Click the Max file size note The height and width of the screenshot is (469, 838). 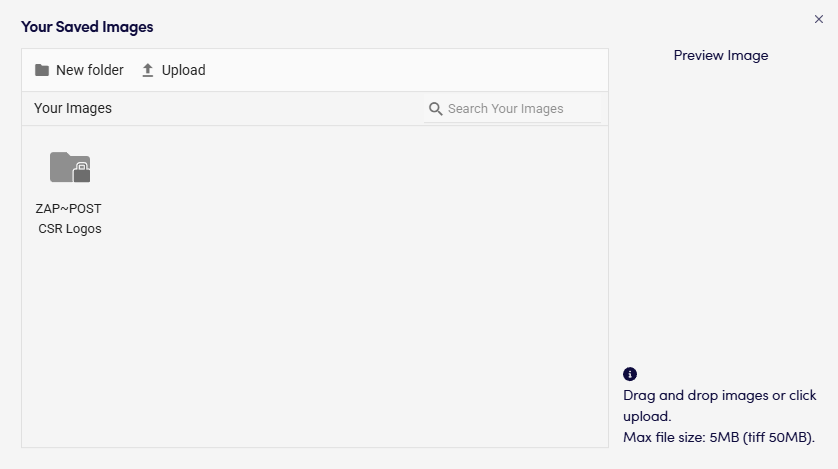(719, 437)
